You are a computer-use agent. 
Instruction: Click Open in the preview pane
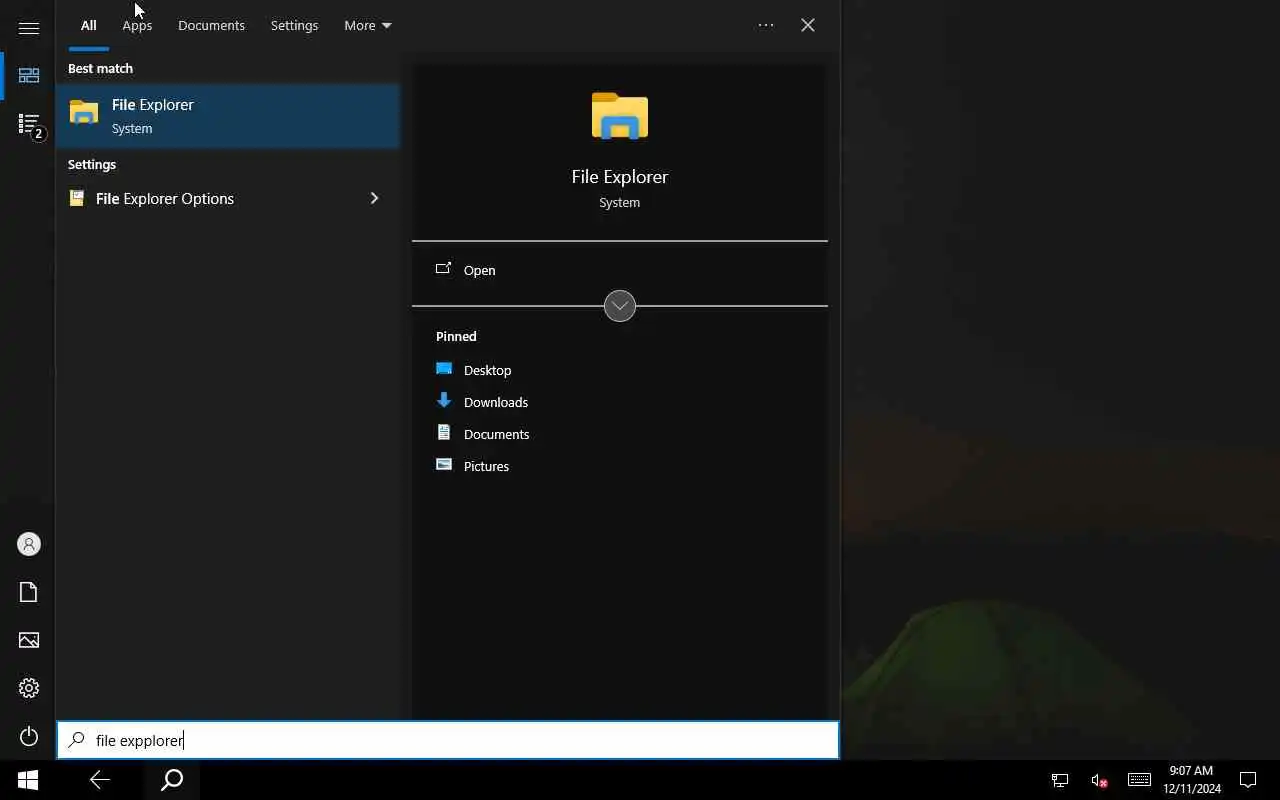click(x=620, y=270)
